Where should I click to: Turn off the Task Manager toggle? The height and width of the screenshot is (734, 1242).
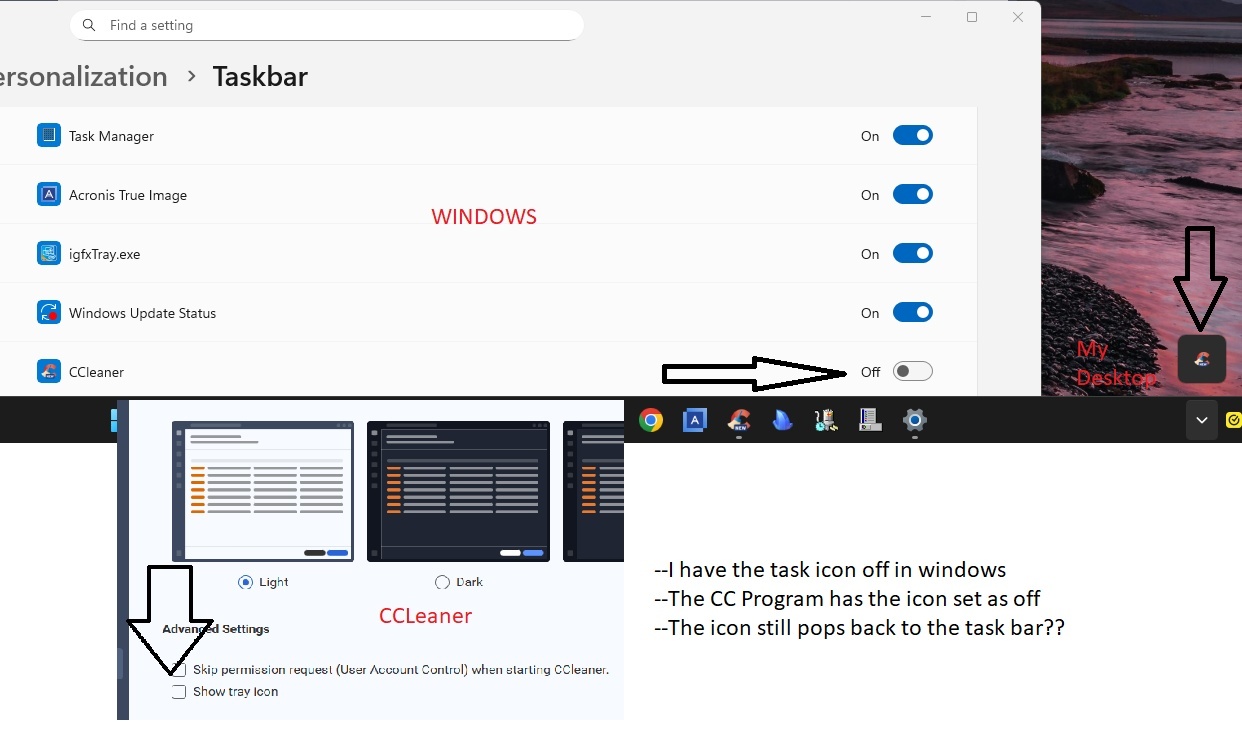tap(912, 136)
